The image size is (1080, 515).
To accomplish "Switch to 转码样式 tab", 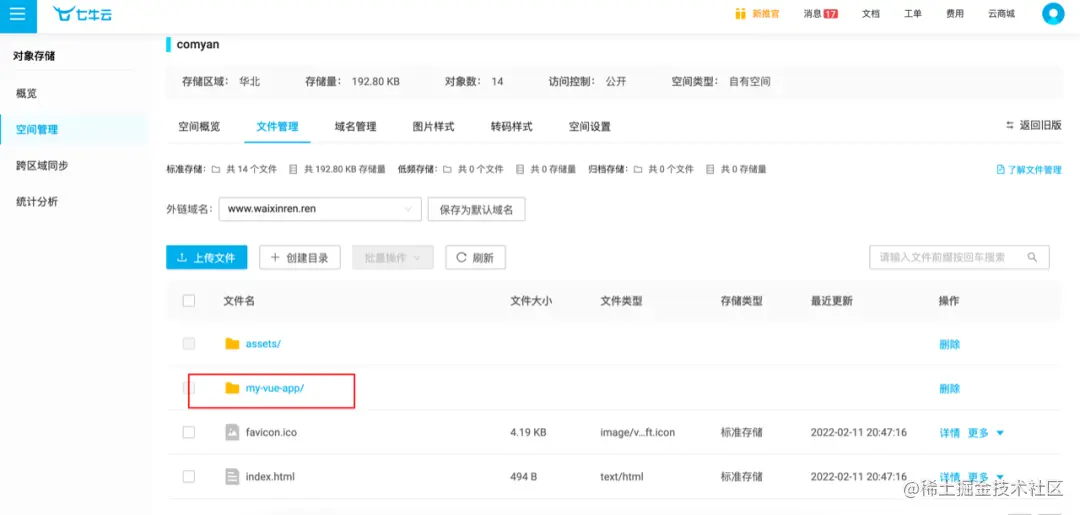I will click(x=512, y=127).
